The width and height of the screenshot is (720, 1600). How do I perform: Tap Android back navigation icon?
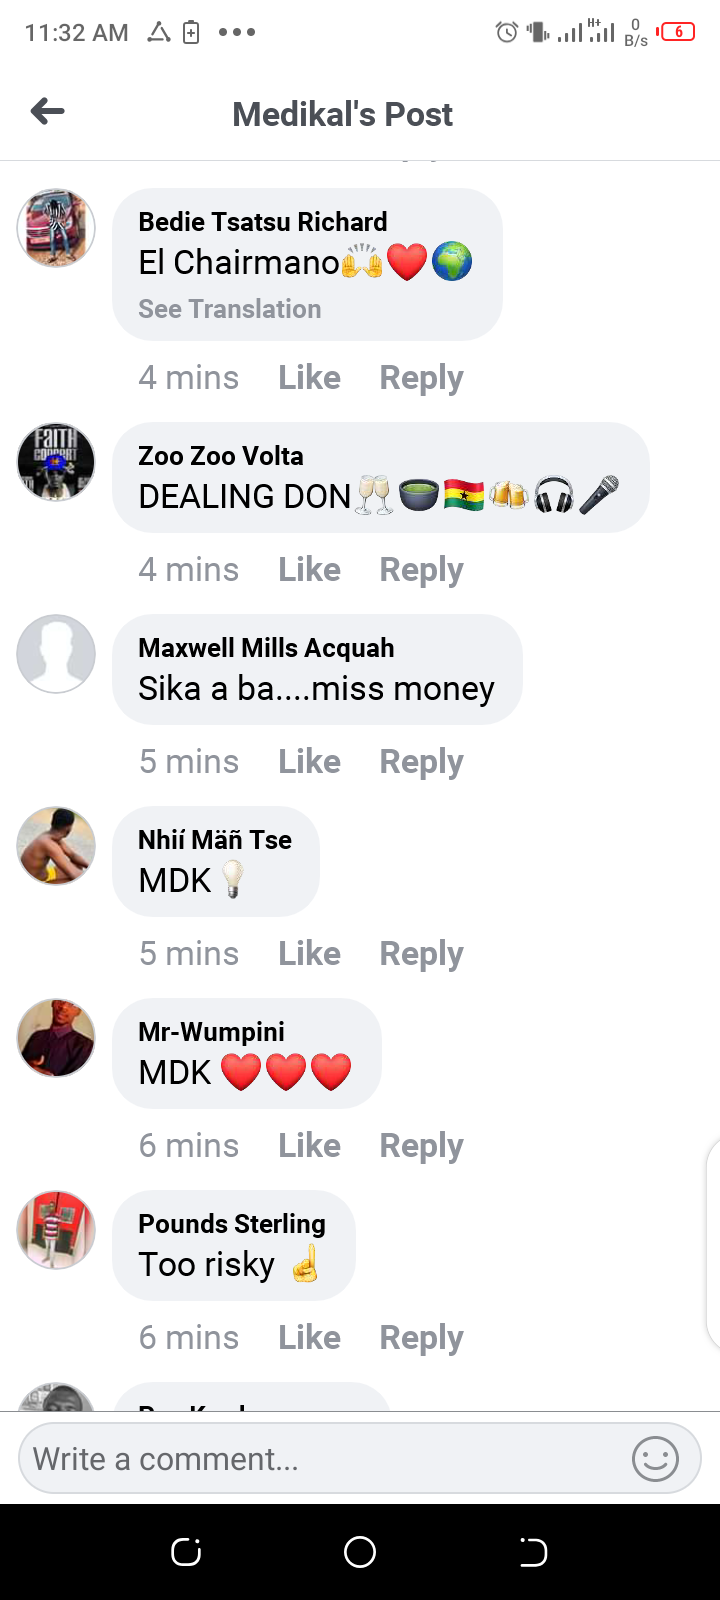[533, 1552]
